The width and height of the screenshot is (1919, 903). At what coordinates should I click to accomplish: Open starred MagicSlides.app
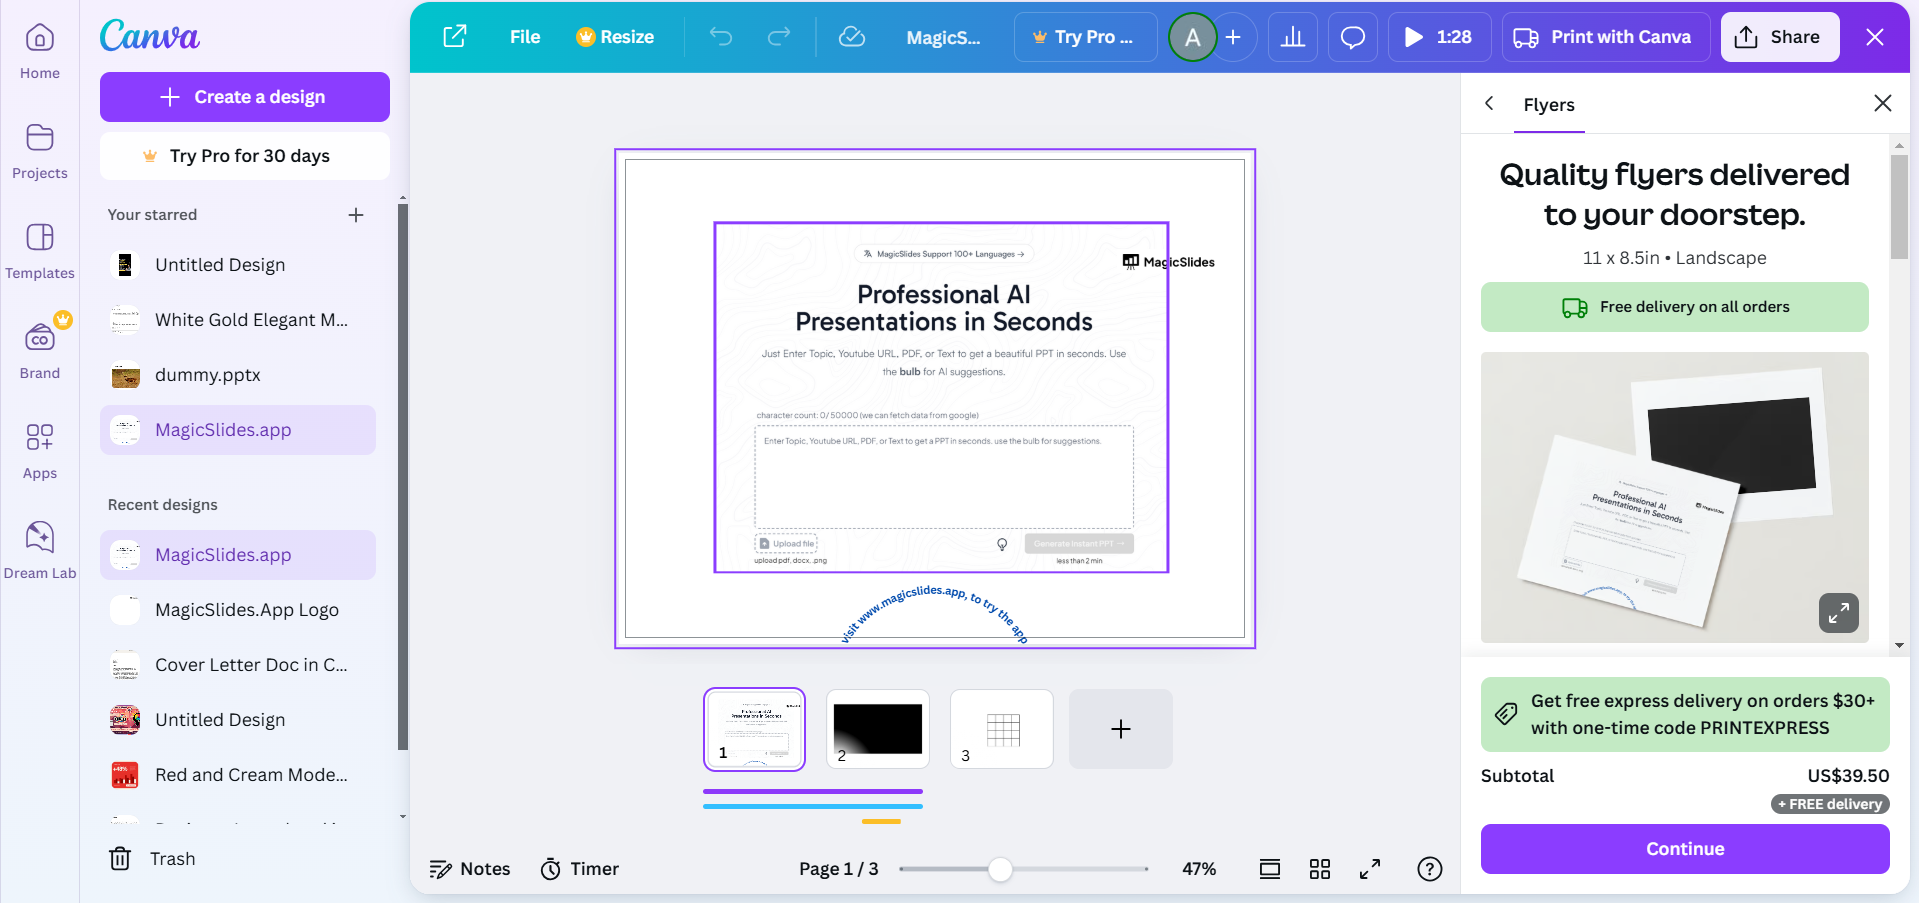coord(238,430)
